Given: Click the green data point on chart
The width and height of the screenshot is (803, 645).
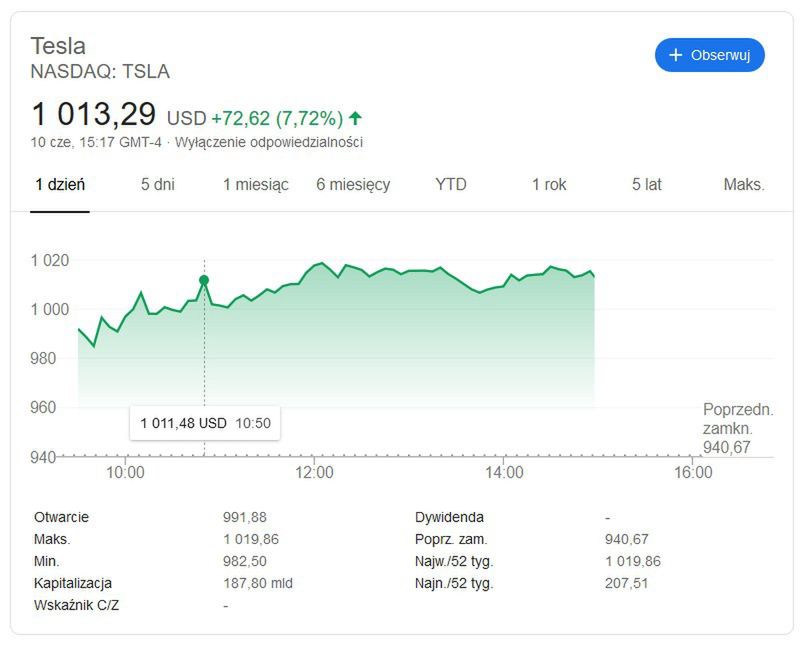Looking at the screenshot, I should tap(204, 280).
